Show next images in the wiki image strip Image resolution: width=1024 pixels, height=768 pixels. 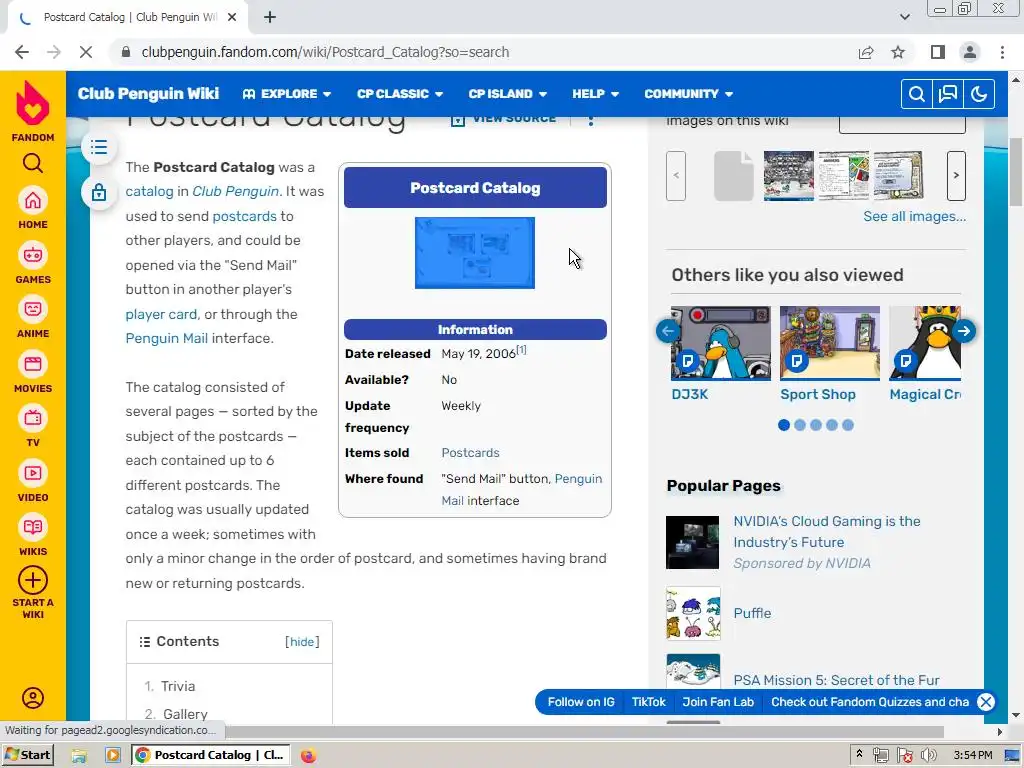[x=956, y=176]
